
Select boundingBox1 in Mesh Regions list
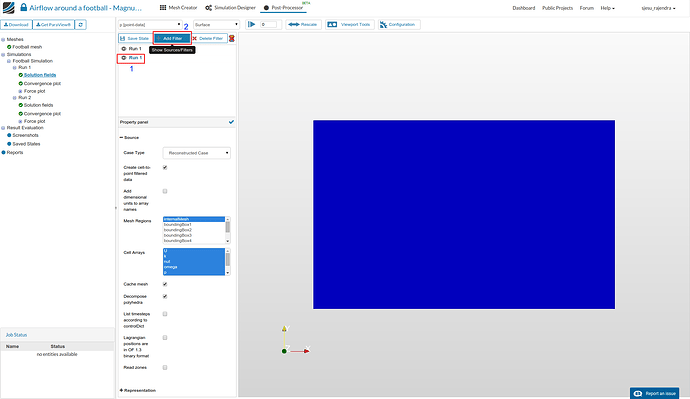pos(194,224)
